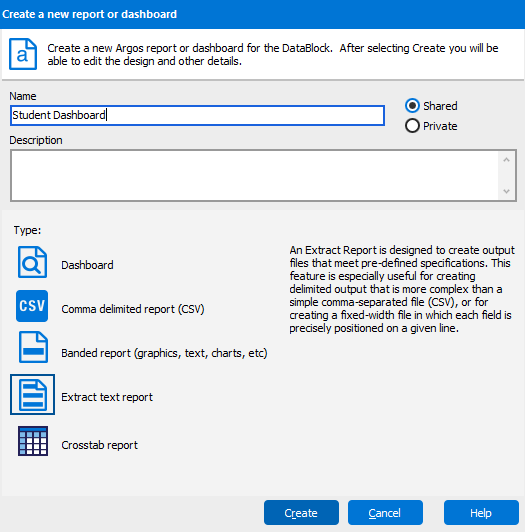Click the 'Description' field label

[x=36, y=140]
